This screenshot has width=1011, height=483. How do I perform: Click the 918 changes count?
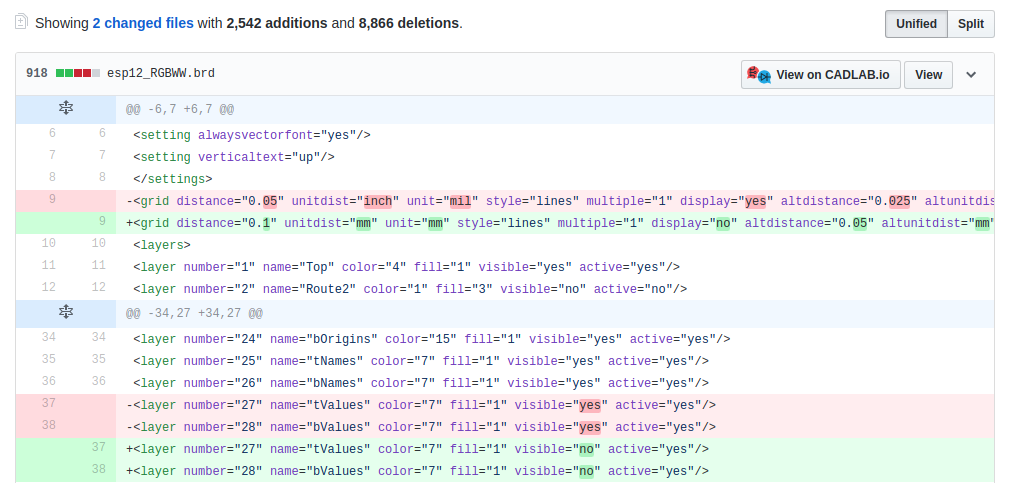pos(37,74)
